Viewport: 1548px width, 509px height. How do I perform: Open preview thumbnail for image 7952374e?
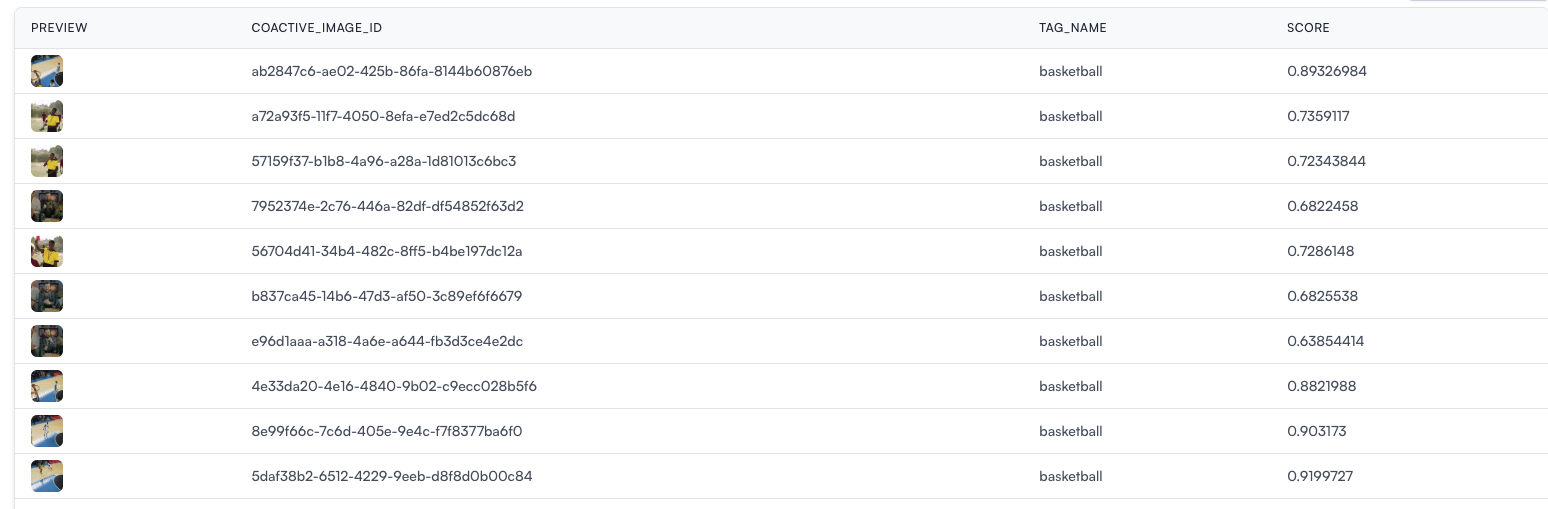click(x=47, y=206)
